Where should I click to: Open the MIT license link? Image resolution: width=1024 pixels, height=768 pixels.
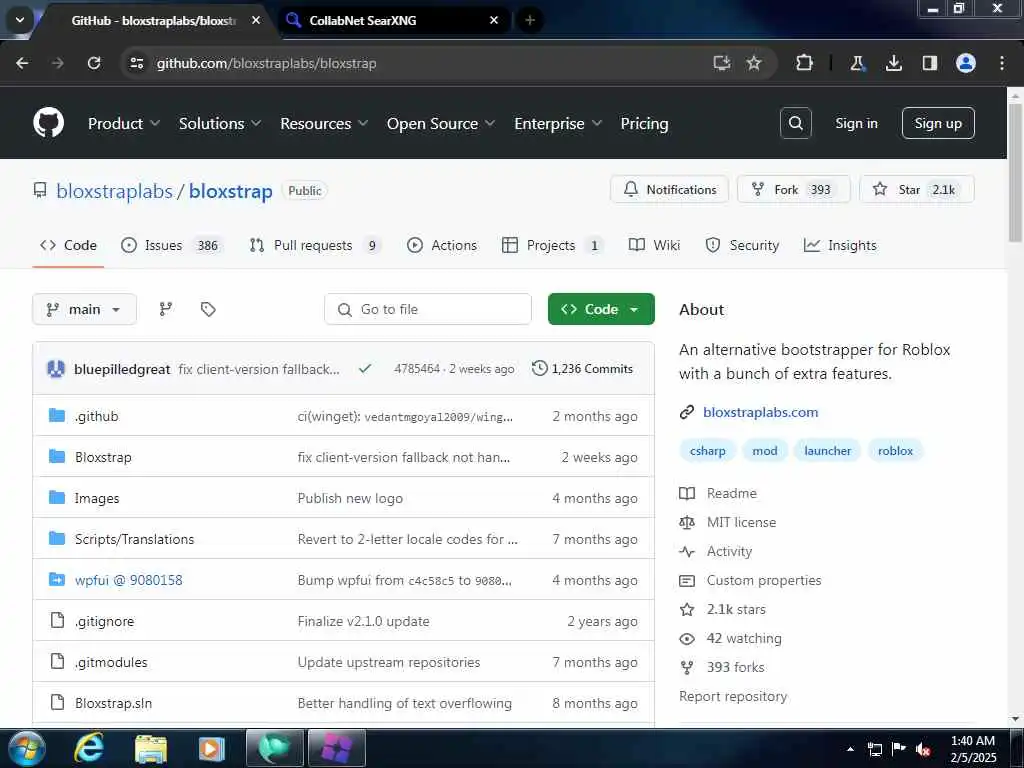(x=741, y=522)
